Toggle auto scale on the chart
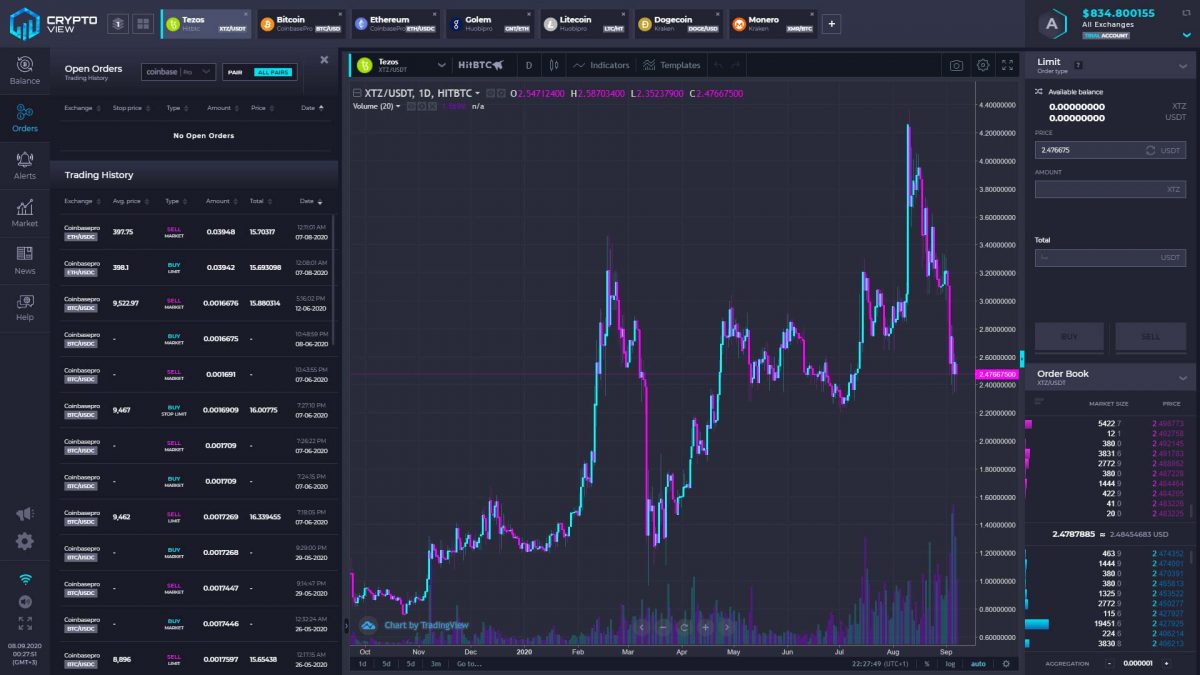Image resolution: width=1200 pixels, height=675 pixels. 980,663
